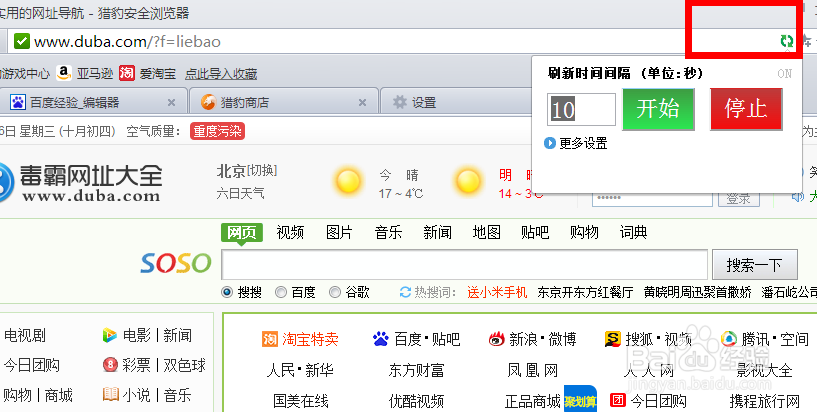
Task: Close the 百度经验_编辑器 tab
Action: pyautogui.click(x=171, y=103)
